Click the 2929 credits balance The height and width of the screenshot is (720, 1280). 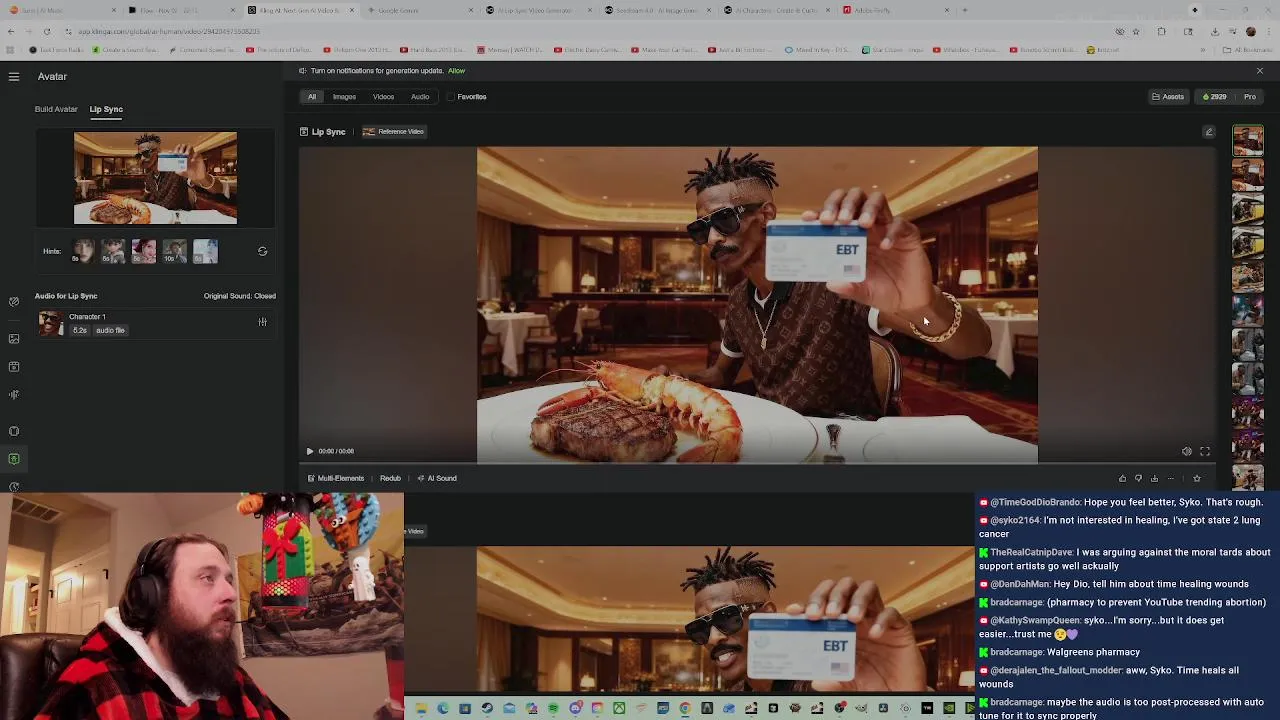(x=1214, y=97)
